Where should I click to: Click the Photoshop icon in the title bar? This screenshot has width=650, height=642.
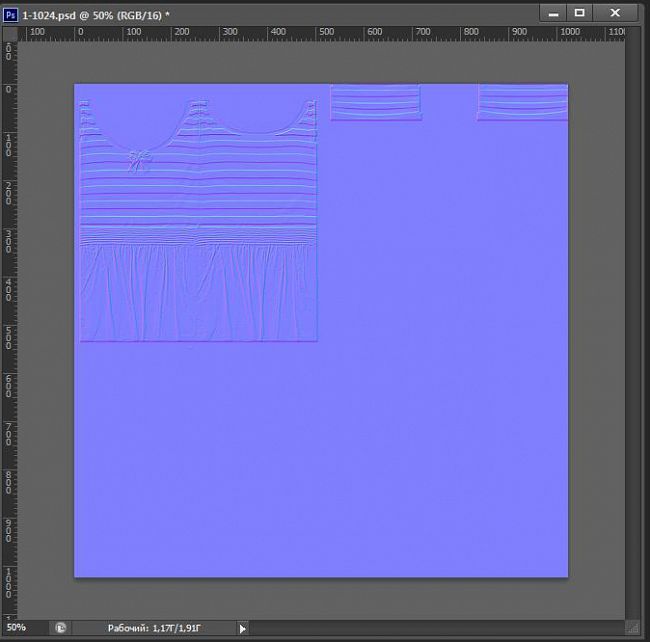click(10, 13)
